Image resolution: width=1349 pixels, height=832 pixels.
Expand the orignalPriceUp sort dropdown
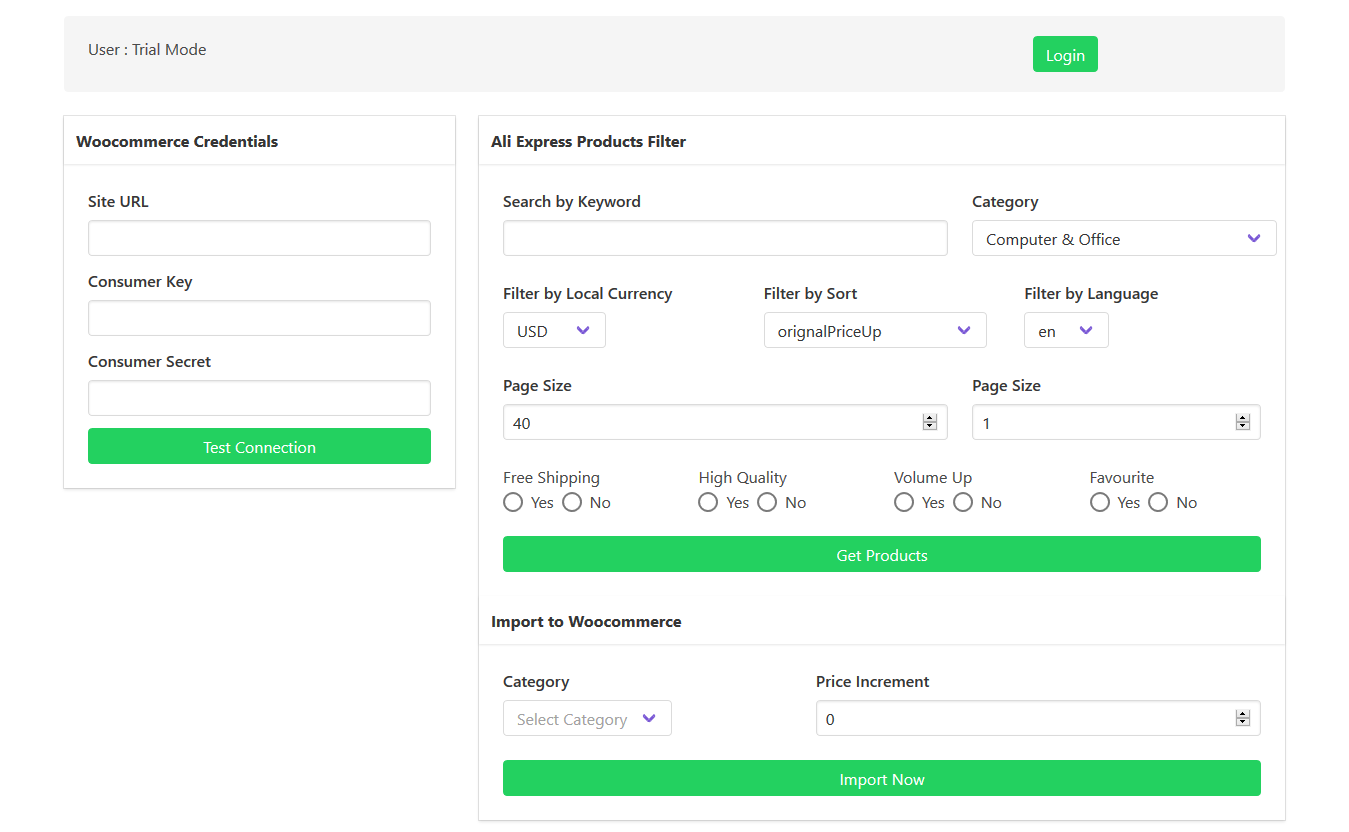tap(875, 330)
